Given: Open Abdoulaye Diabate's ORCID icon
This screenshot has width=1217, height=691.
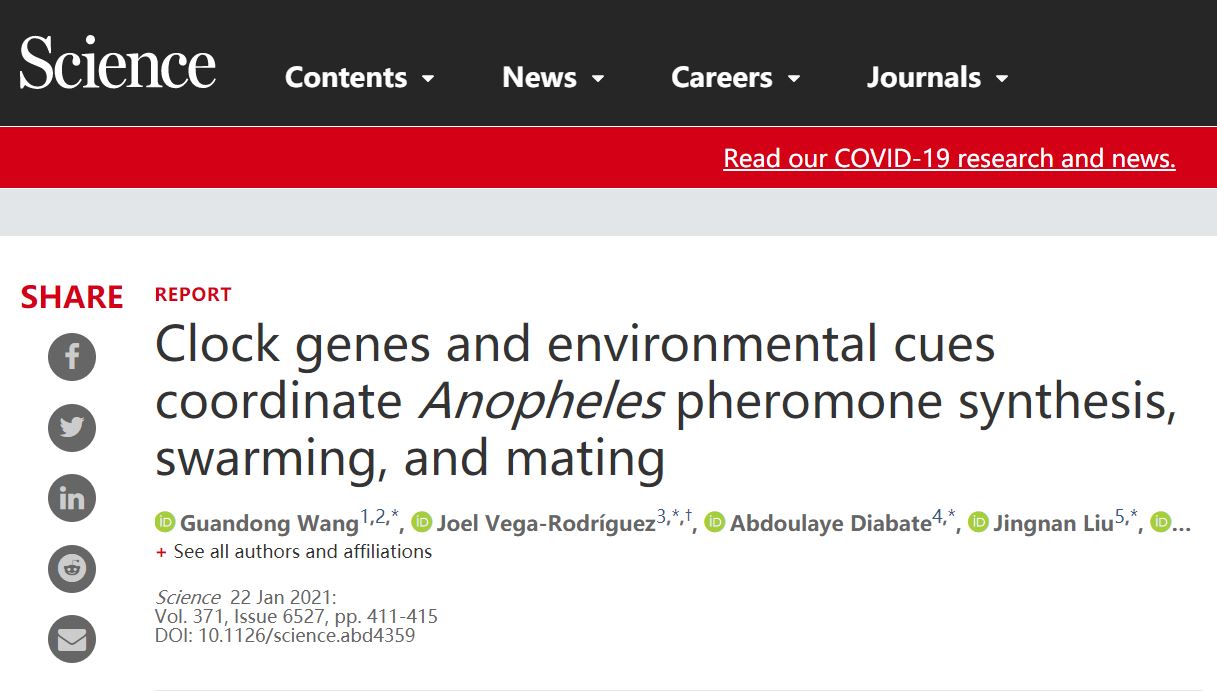Looking at the screenshot, I should (715, 522).
